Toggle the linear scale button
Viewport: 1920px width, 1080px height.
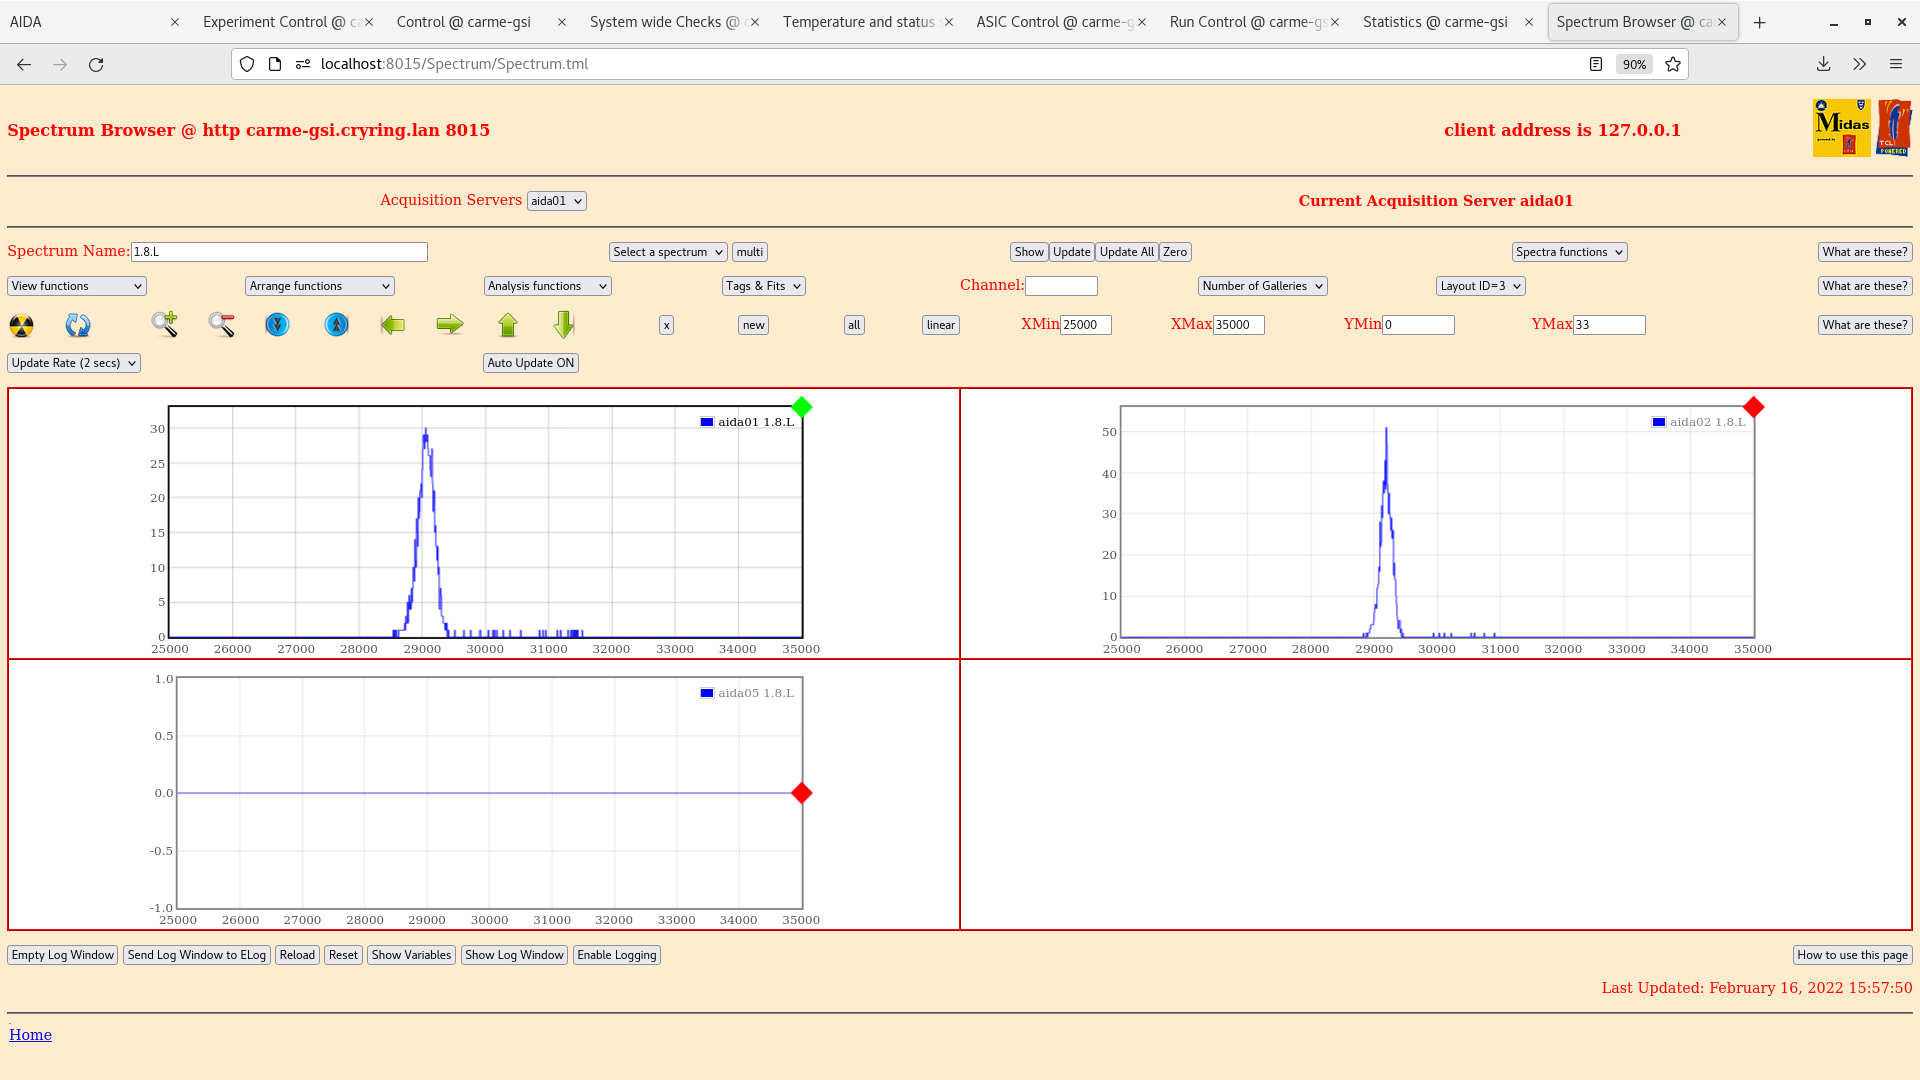pos(940,325)
